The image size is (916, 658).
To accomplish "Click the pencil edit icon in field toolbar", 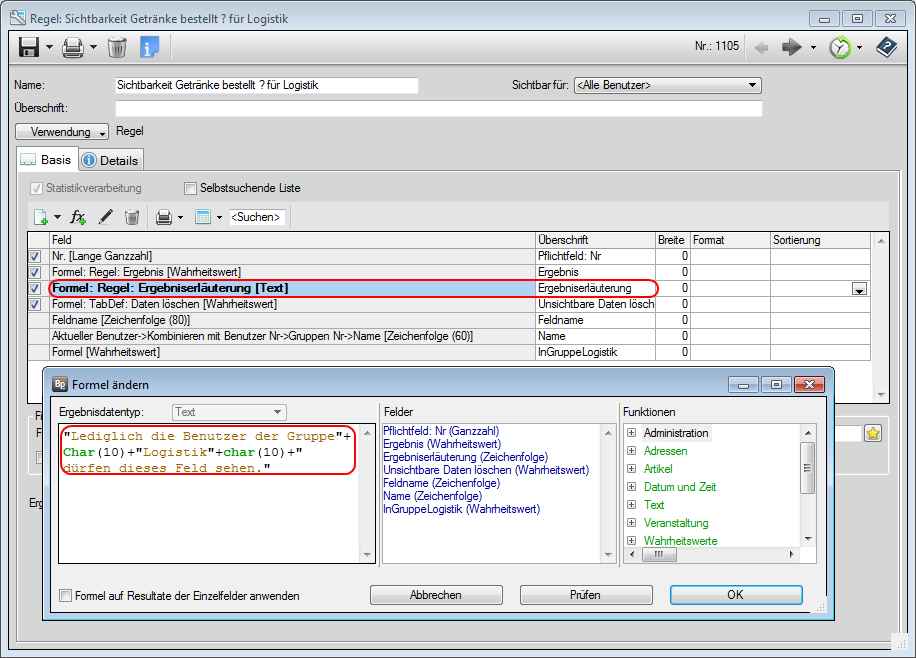I will click(105, 217).
